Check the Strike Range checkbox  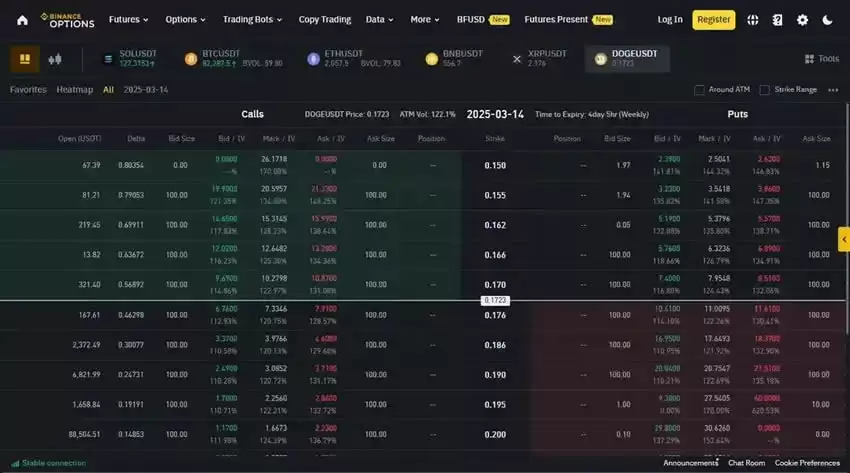765,90
